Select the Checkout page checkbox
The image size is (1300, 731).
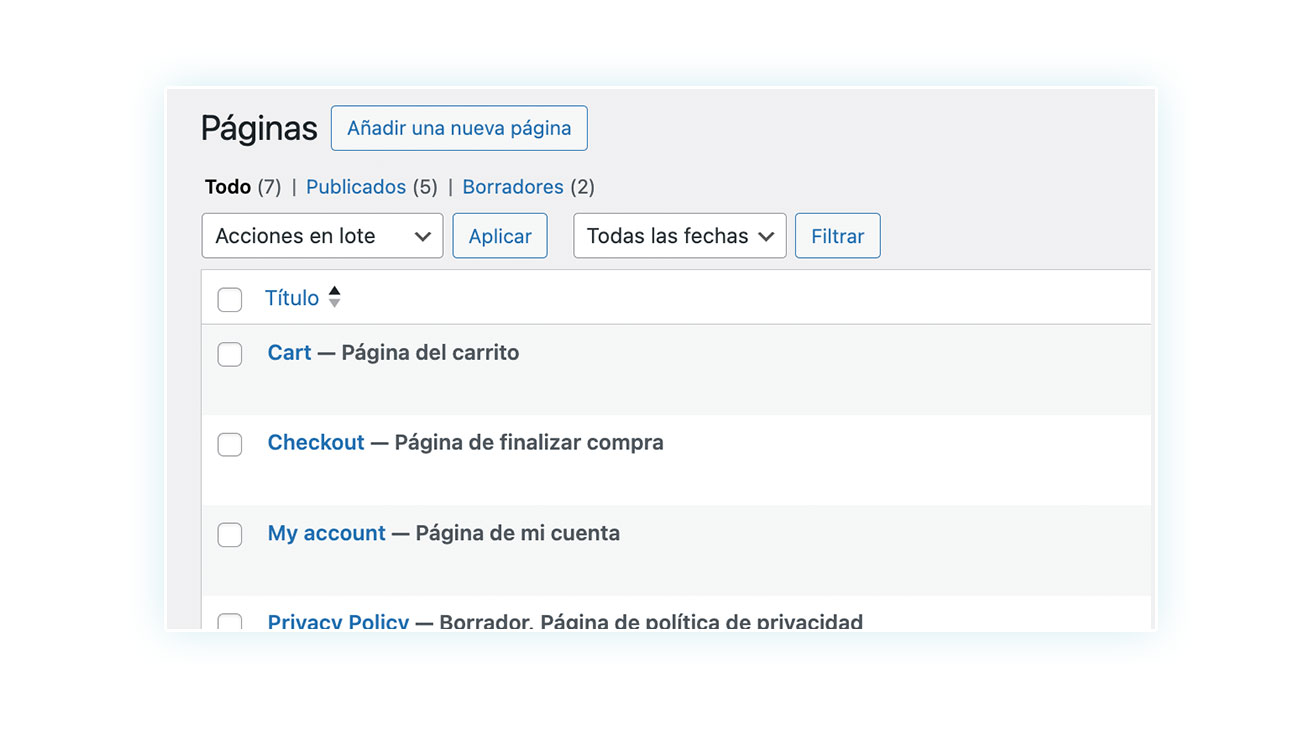pos(230,444)
